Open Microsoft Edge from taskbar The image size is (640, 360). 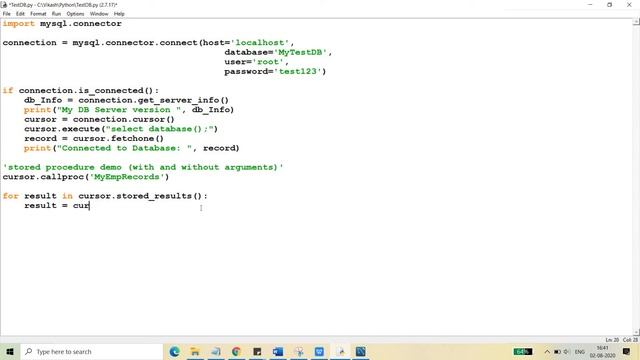(x=174, y=351)
